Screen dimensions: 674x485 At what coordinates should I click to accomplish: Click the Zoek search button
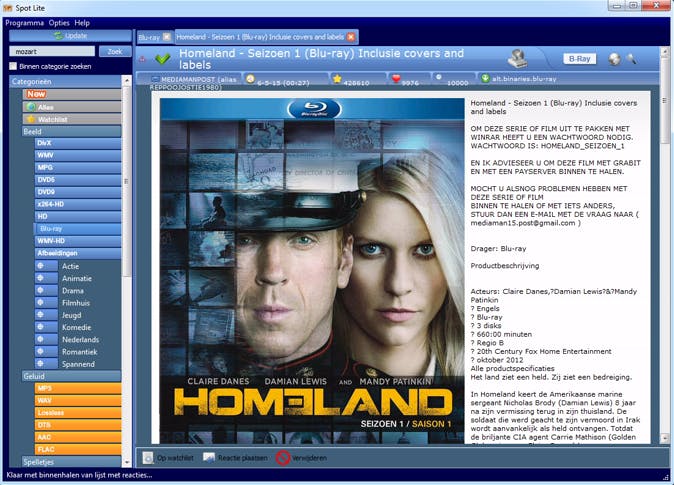115,52
